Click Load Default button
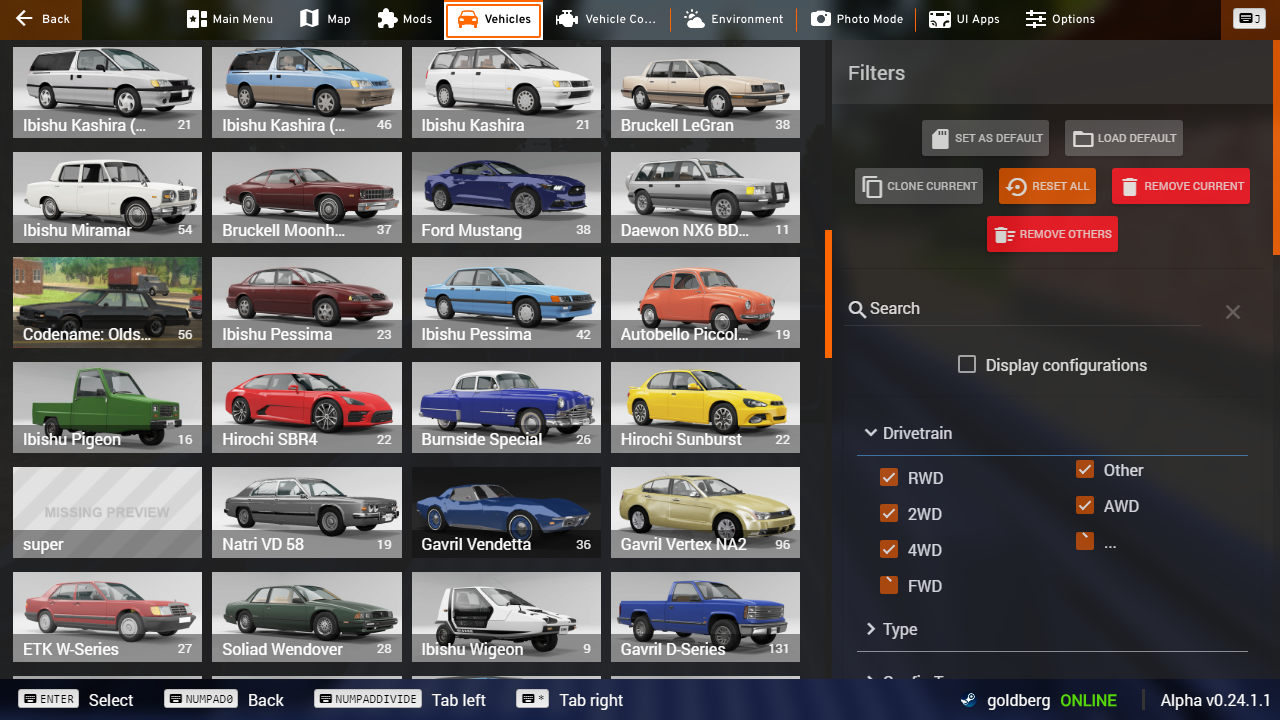The width and height of the screenshot is (1280, 720). (1124, 138)
